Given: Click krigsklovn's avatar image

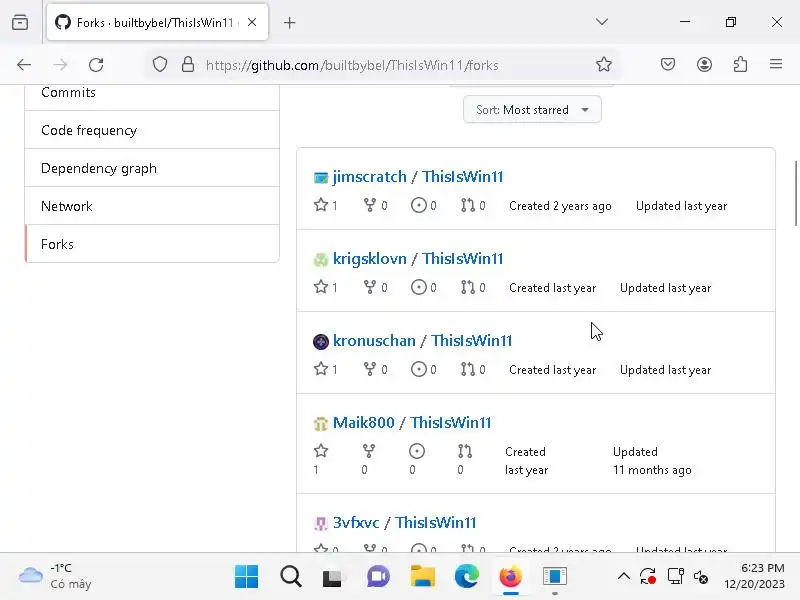Looking at the screenshot, I should (320, 260).
